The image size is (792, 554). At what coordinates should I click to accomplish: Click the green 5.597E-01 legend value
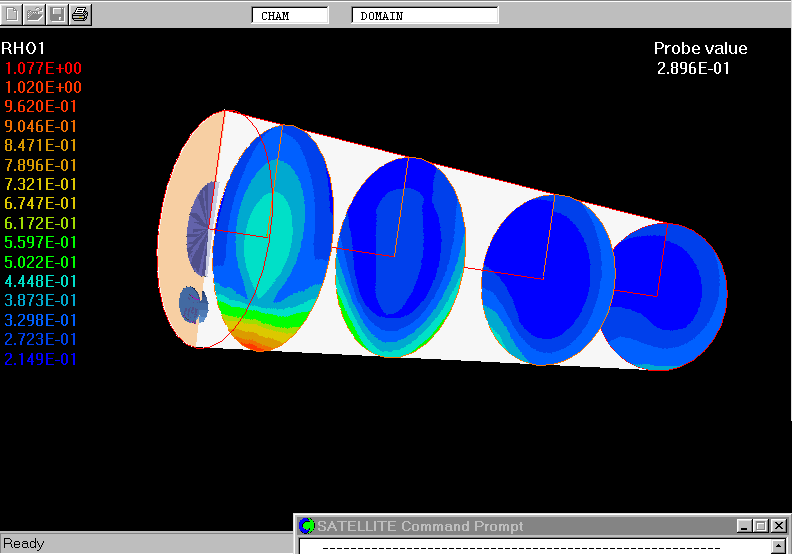pyautogui.click(x=41, y=243)
